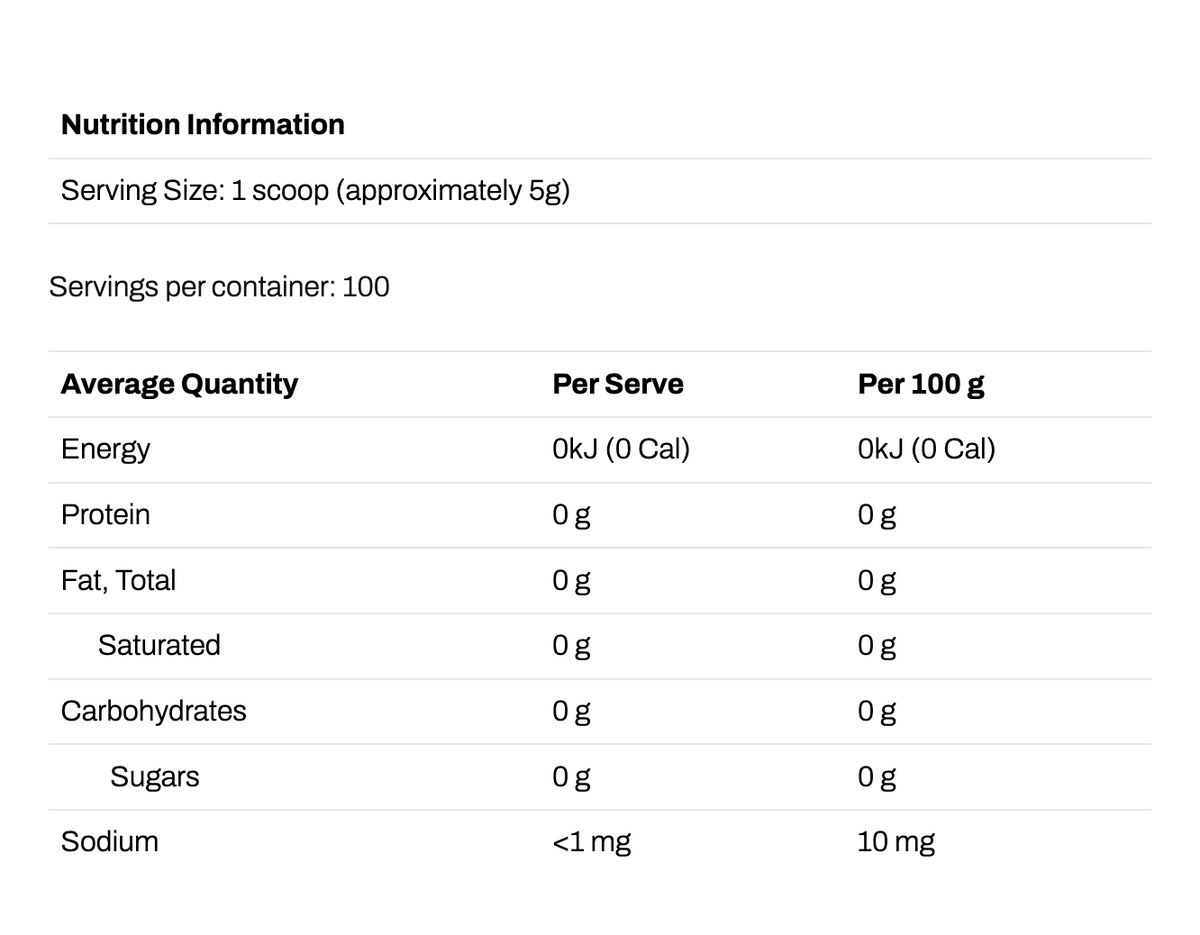Click the Servings per container: 100 text
This screenshot has height=935, width=1200.
(219, 287)
